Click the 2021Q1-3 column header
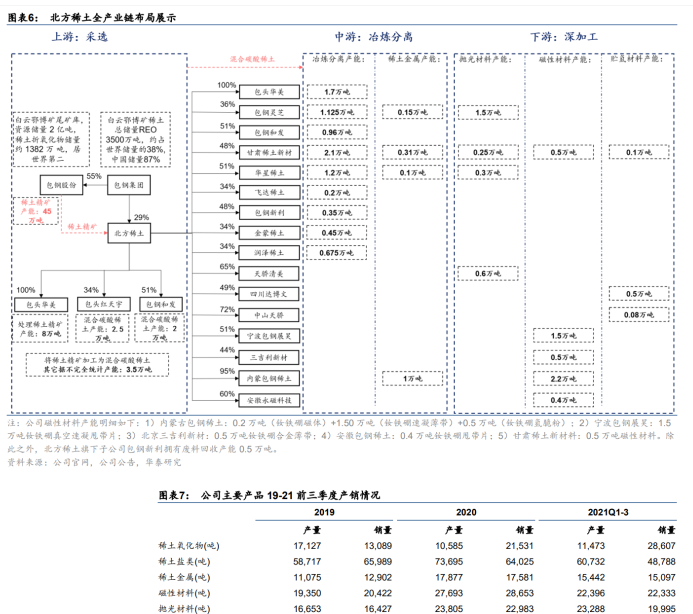 [x=608, y=512]
